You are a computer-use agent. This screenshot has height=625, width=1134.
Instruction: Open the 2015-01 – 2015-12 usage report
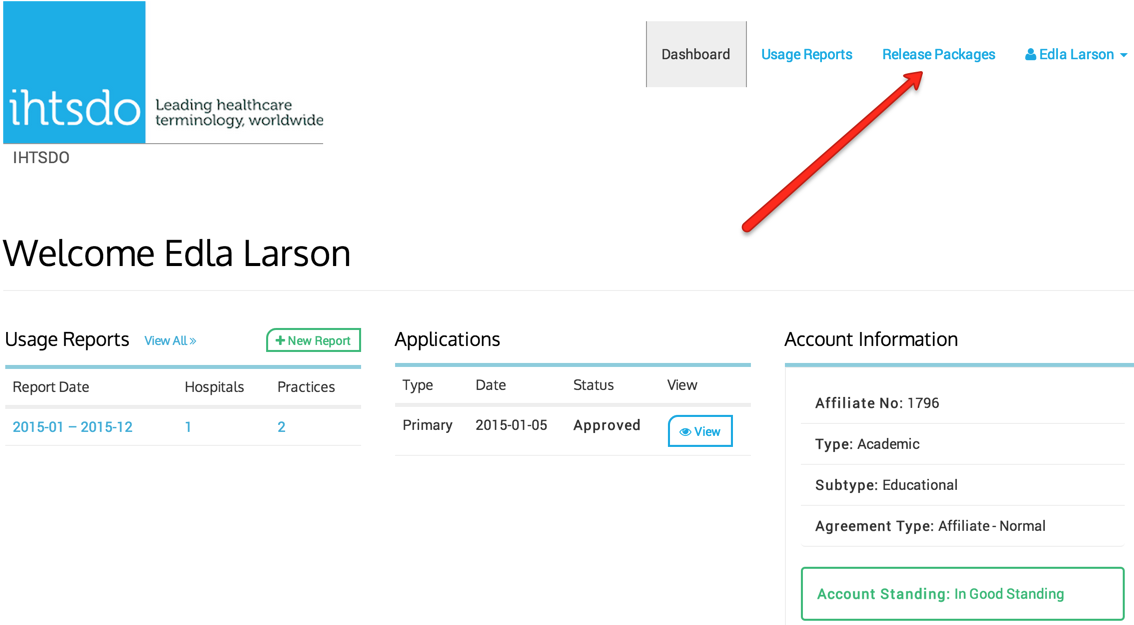click(72, 427)
